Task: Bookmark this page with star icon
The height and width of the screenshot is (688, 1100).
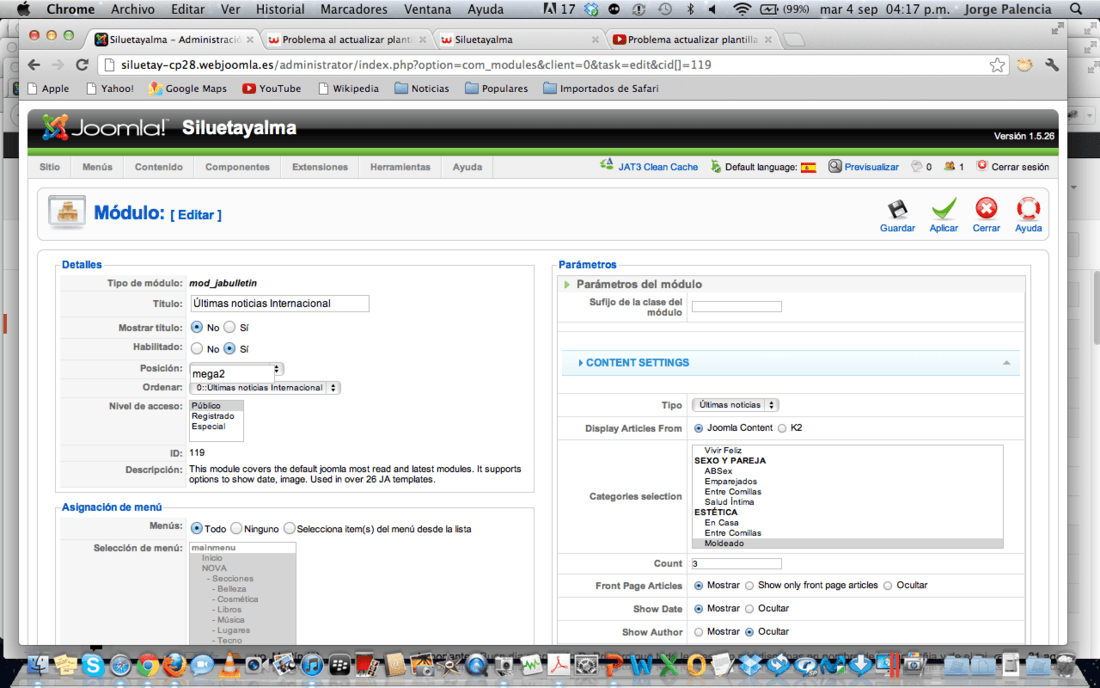Action: pos(997,65)
